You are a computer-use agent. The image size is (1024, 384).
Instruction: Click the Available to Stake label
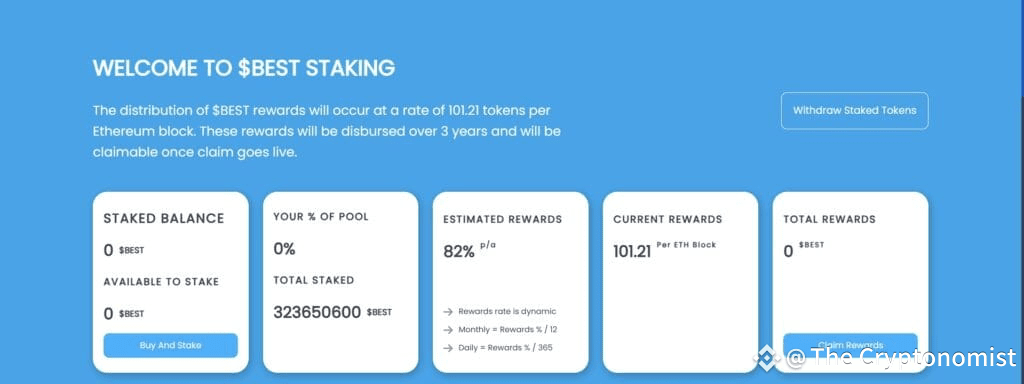coord(161,282)
